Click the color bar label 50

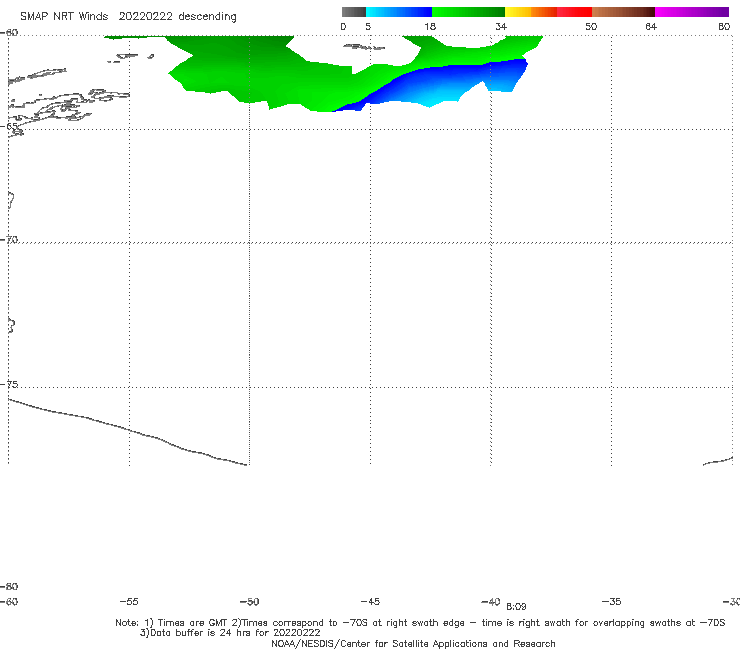coord(591,26)
